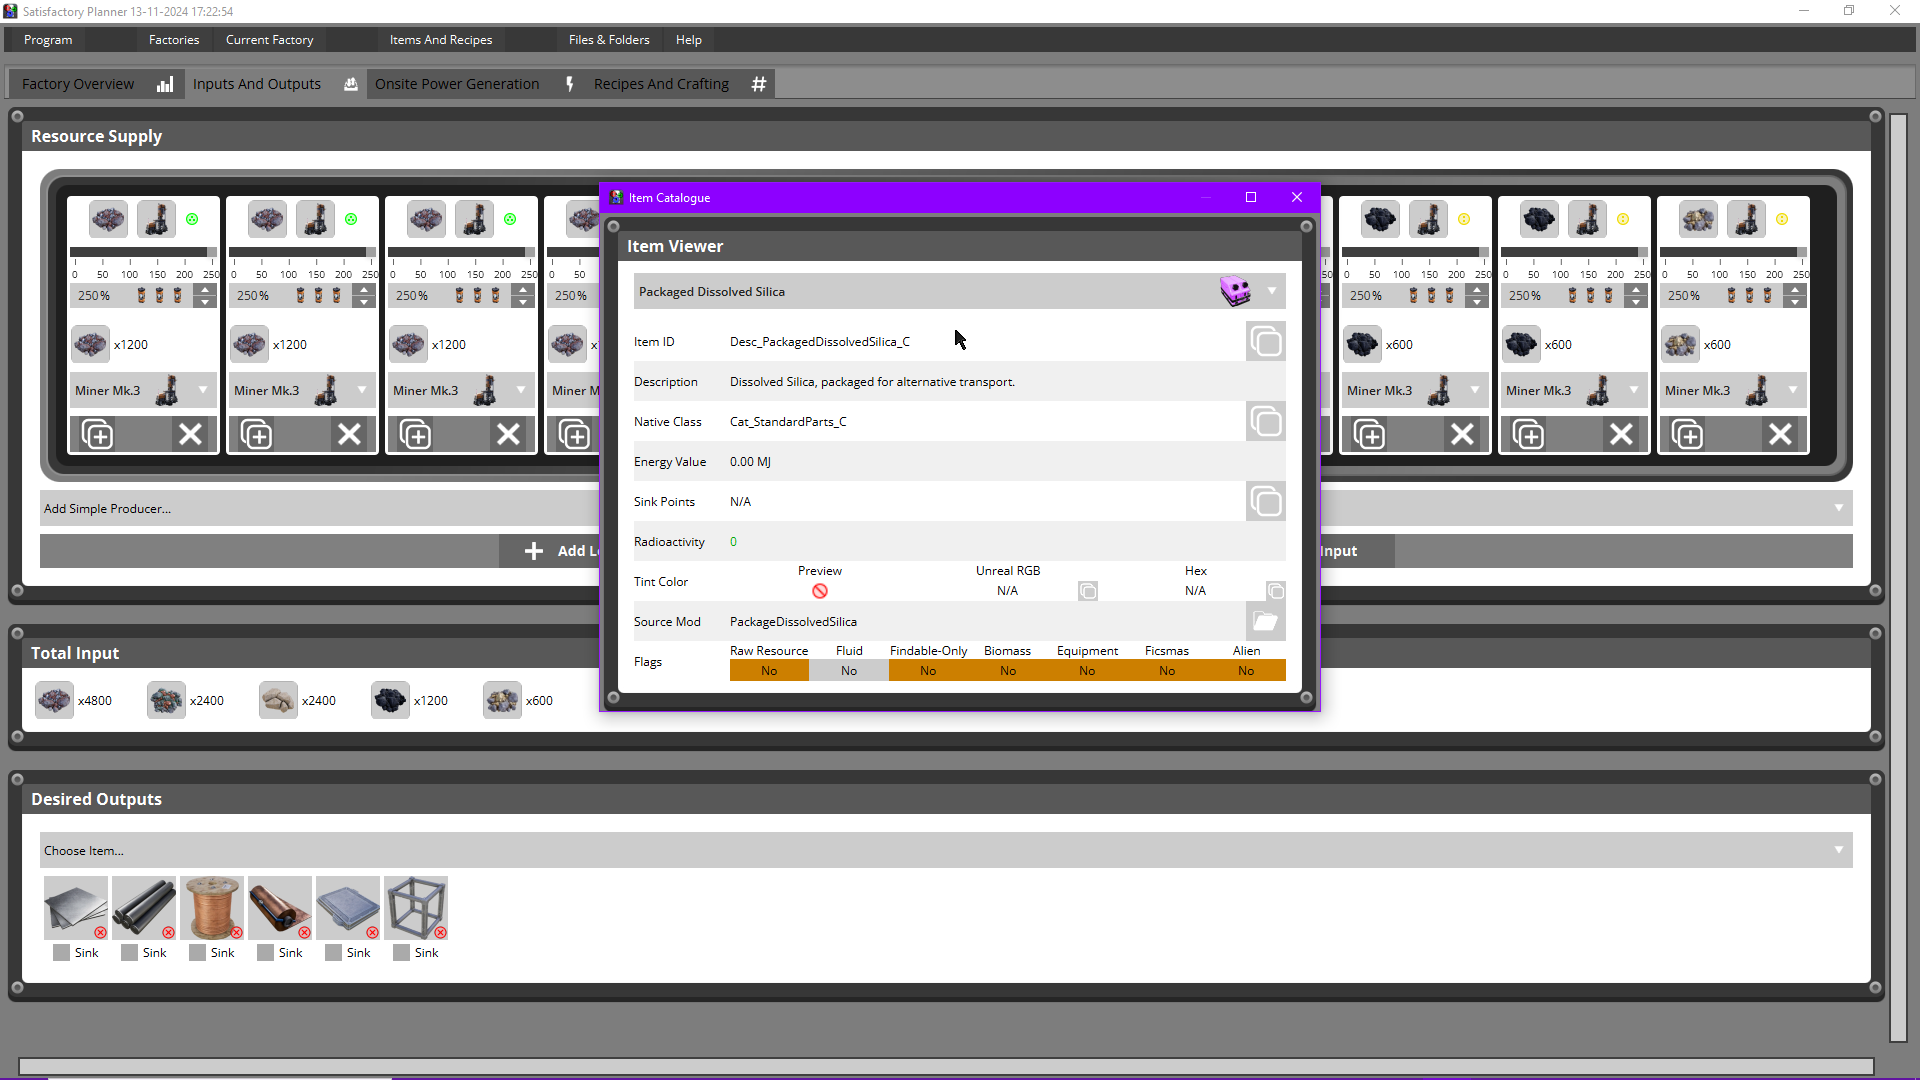Click the Add Simple Producer field

[x=300, y=508]
